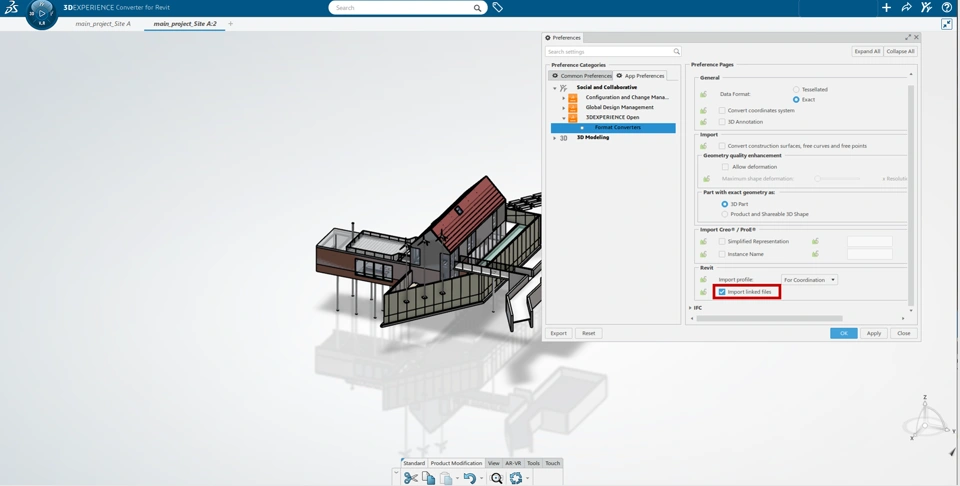The height and width of the screenshot is (486, 960).
Task: Open the Import profile dropdown
Action: pyautogui.click(x=809, y=280)
